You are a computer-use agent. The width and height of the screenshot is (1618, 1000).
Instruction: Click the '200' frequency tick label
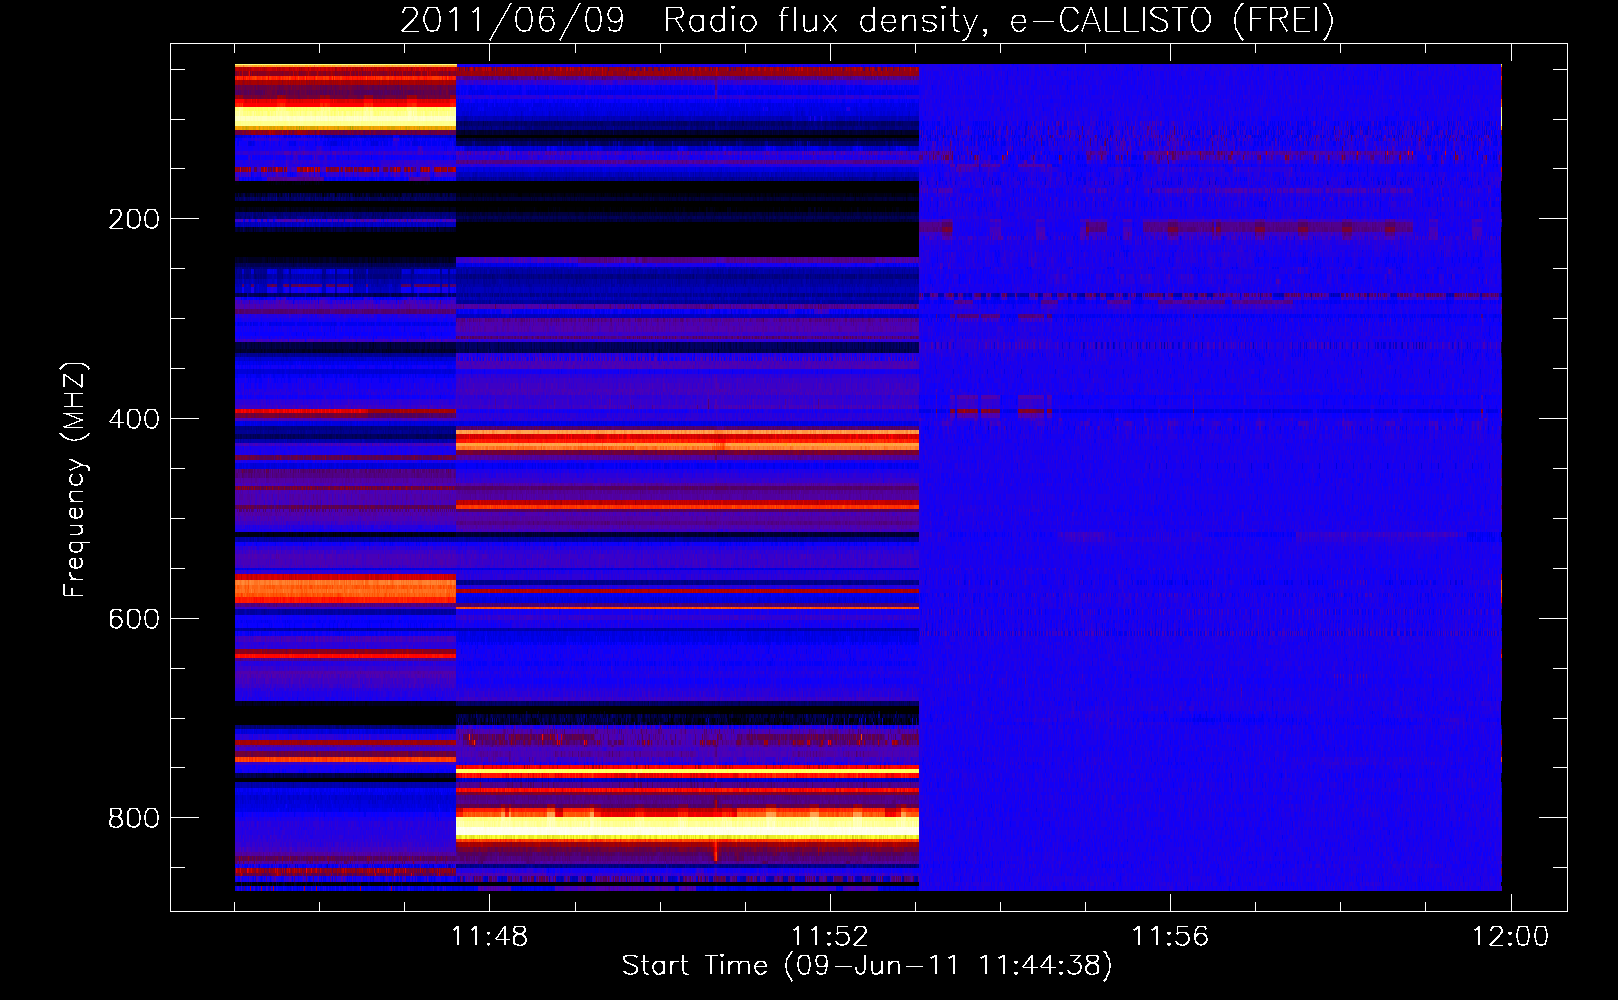[134, 219]
